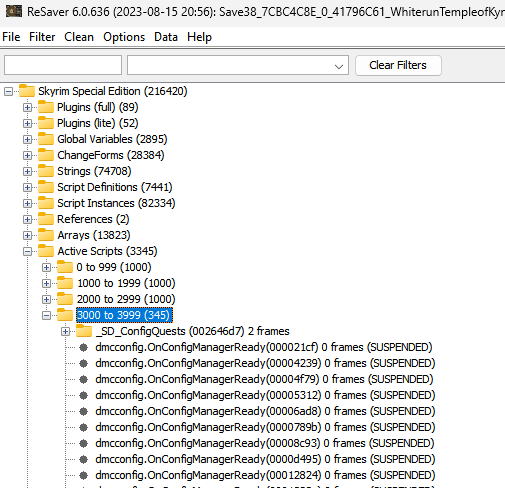Click the ChangeForms folder icon

[46, 155]
